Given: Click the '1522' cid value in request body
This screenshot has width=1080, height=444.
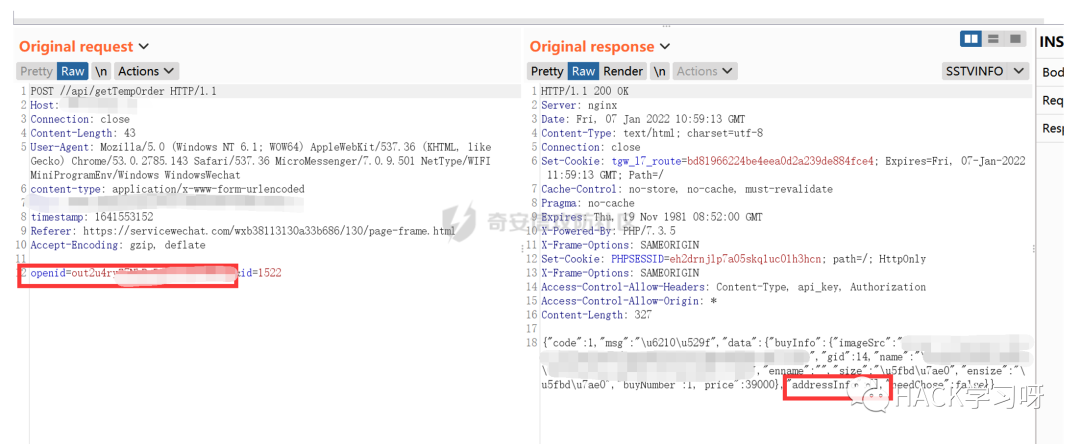Looking at the screenshot, I should click(x=269, y=273).
